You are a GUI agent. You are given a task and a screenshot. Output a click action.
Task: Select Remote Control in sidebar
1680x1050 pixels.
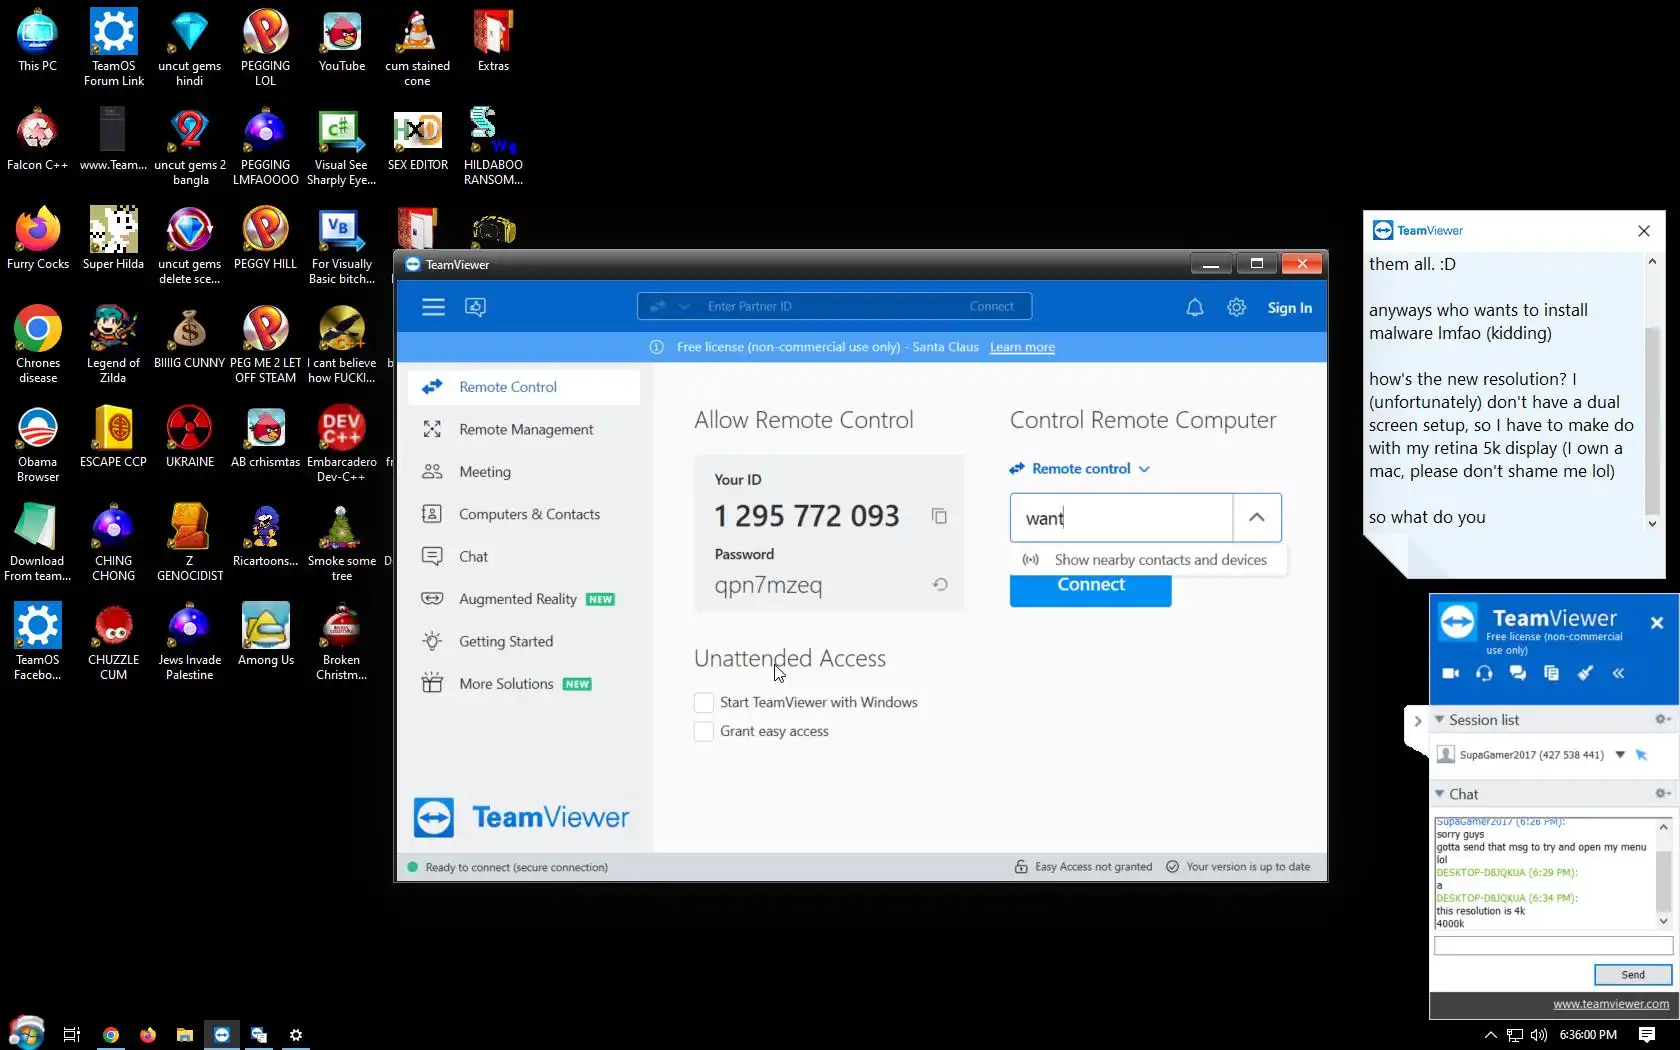524,387
